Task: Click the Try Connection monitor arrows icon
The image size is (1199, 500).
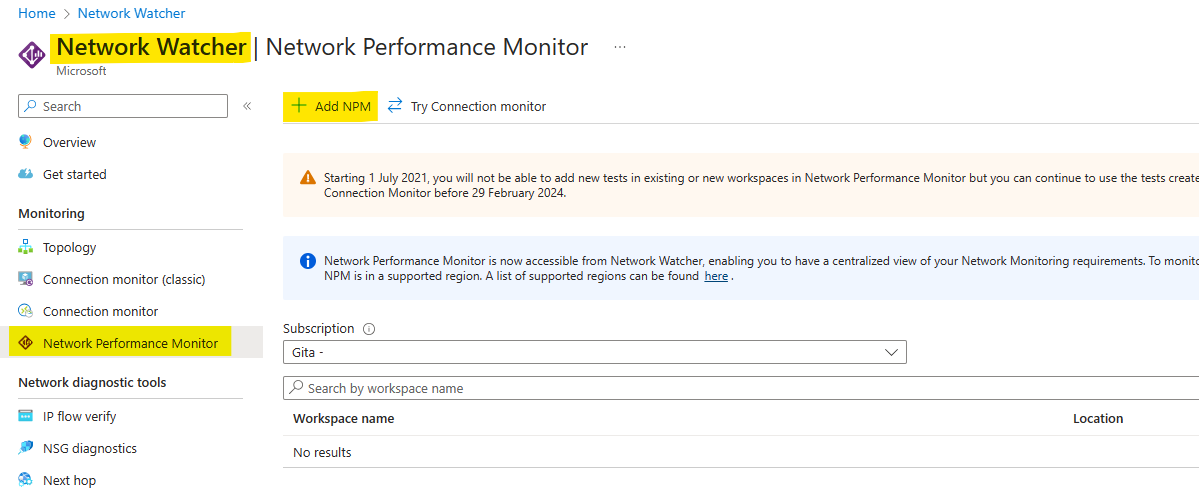Action: 395,106
